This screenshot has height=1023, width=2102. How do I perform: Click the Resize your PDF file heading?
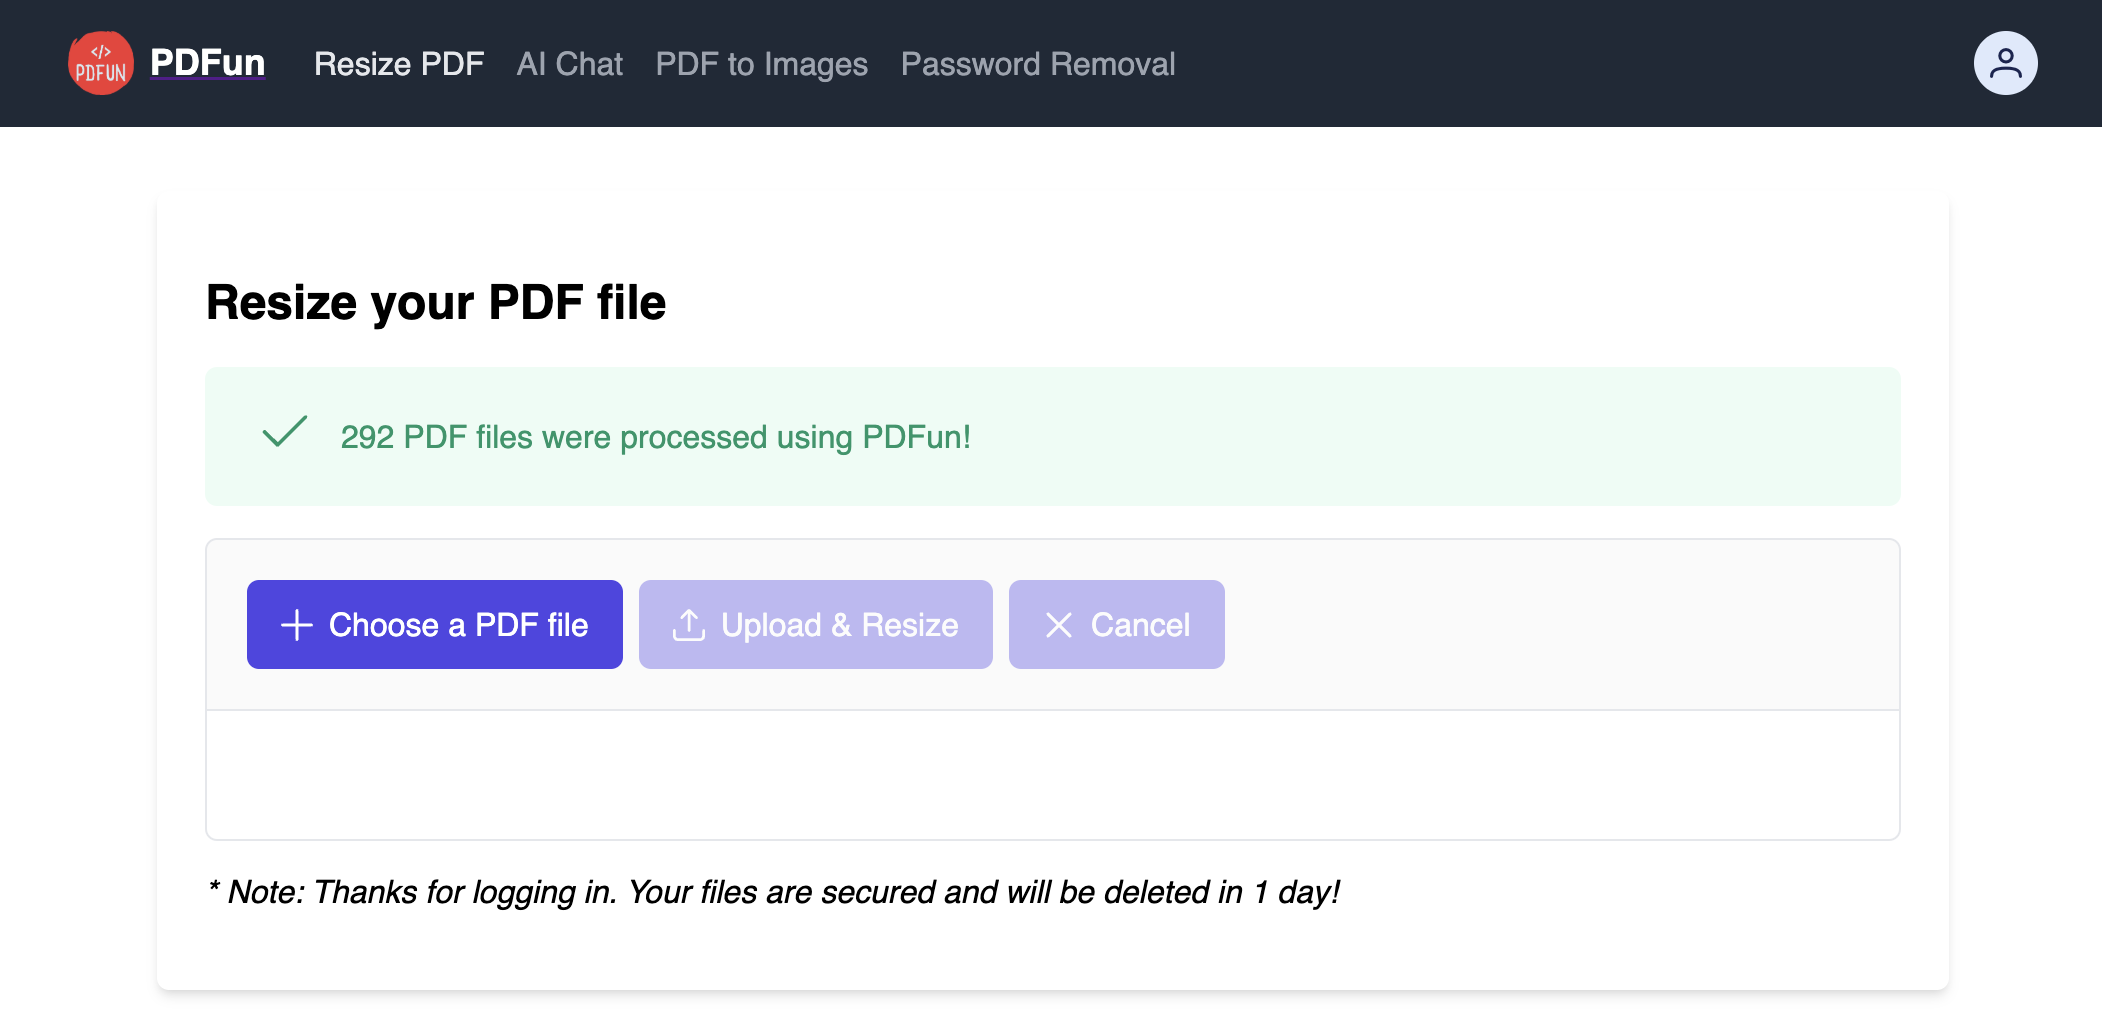[435, 302]
